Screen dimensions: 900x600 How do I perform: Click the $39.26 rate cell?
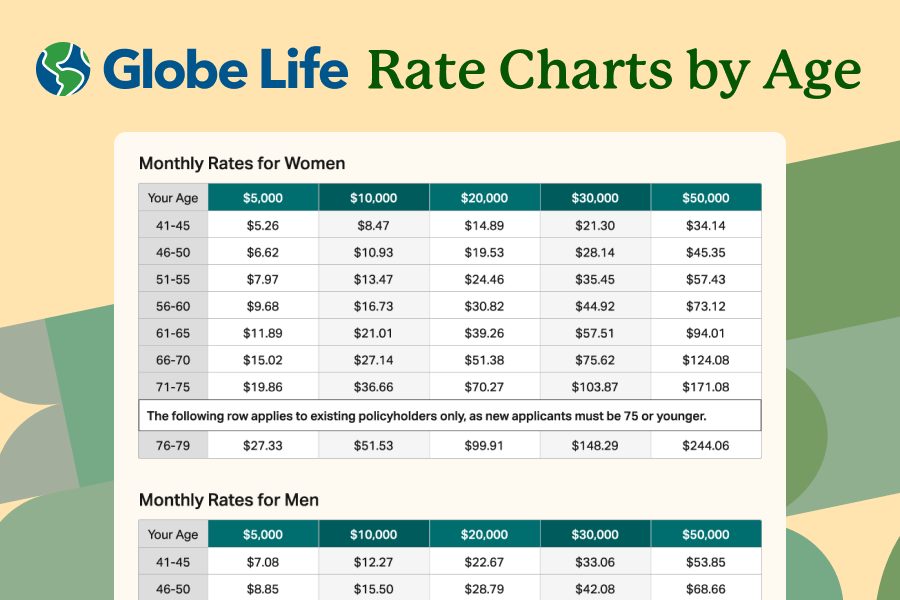coord(485,333)
